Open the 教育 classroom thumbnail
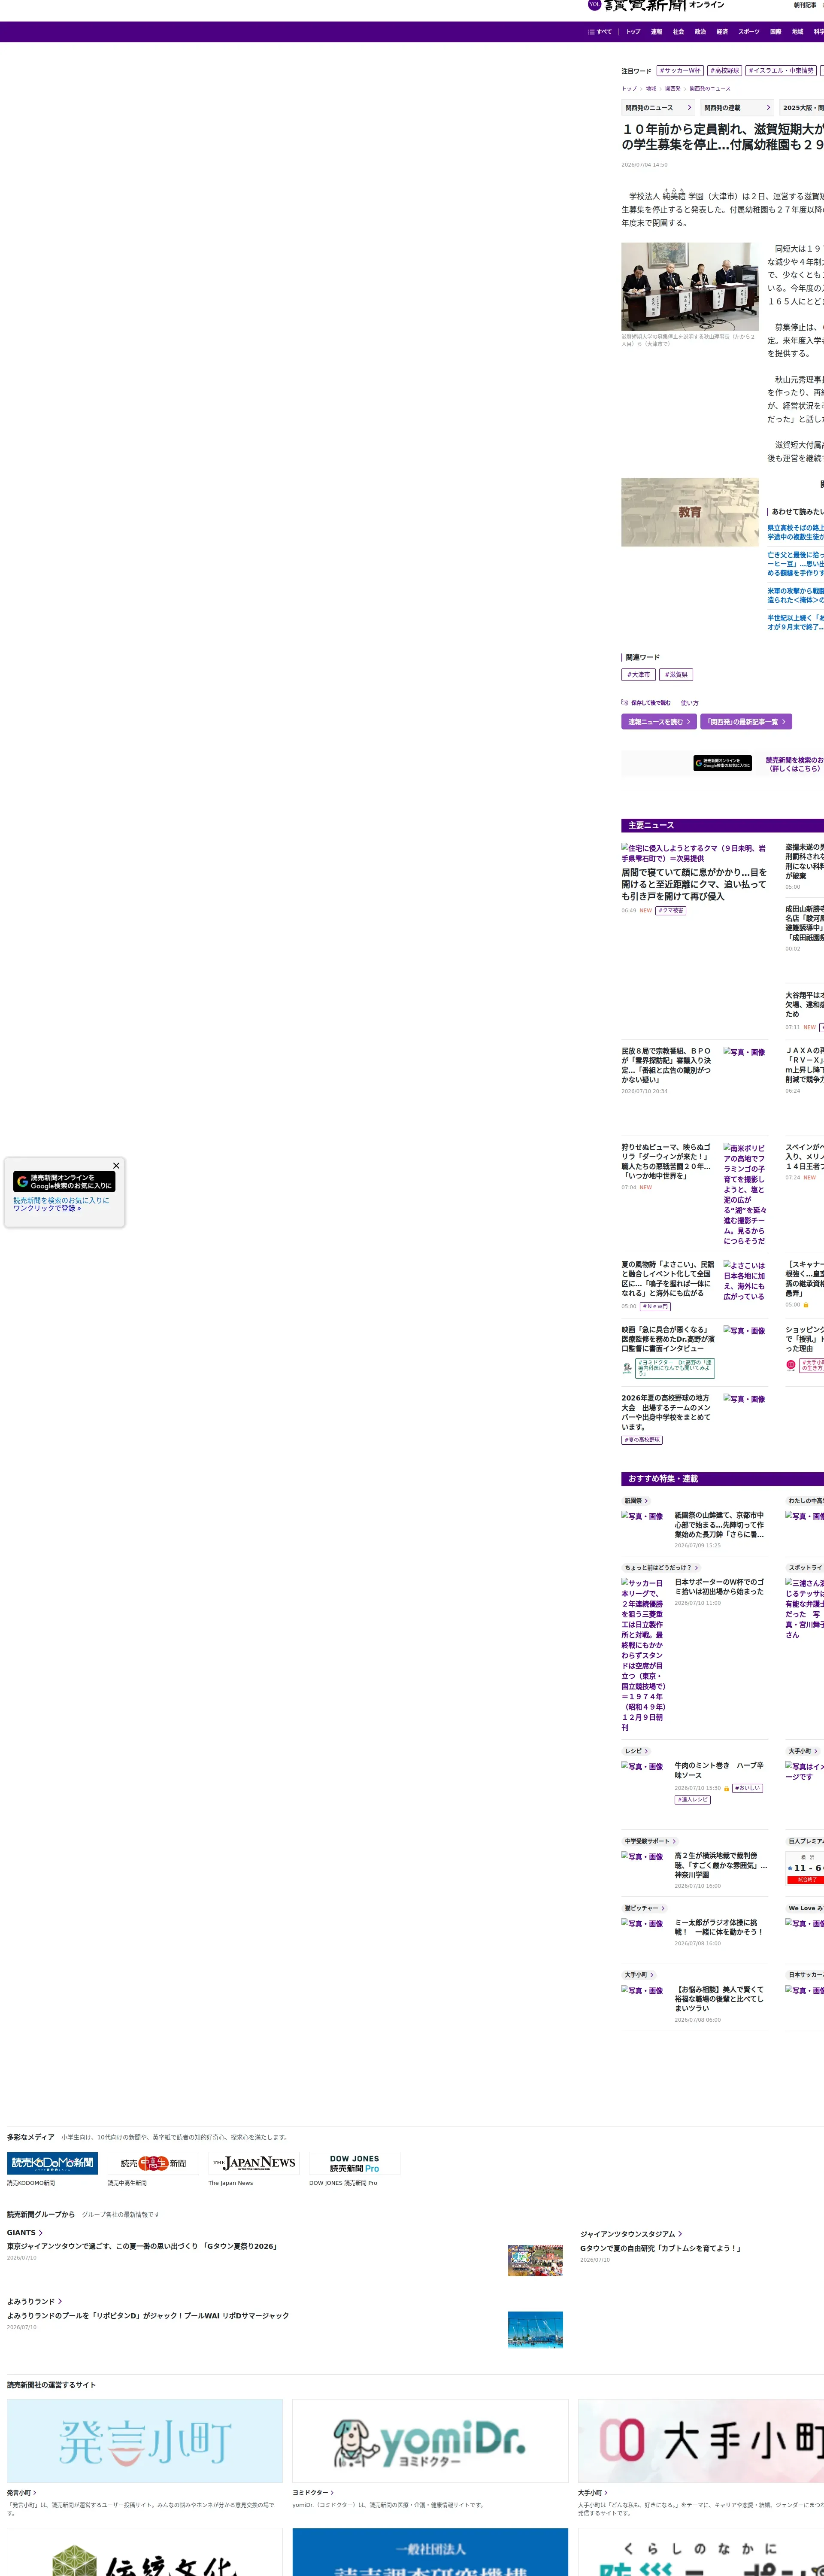This screenshot has height=2576, width=824. pos(690,512)
